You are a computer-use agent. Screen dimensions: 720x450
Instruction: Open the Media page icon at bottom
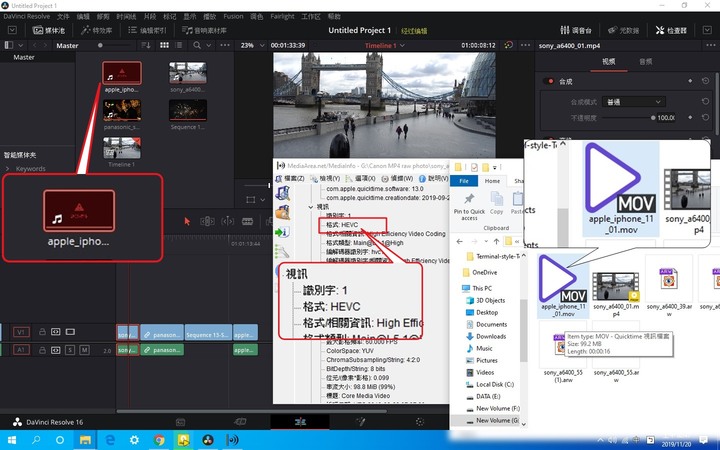[180, 422]
